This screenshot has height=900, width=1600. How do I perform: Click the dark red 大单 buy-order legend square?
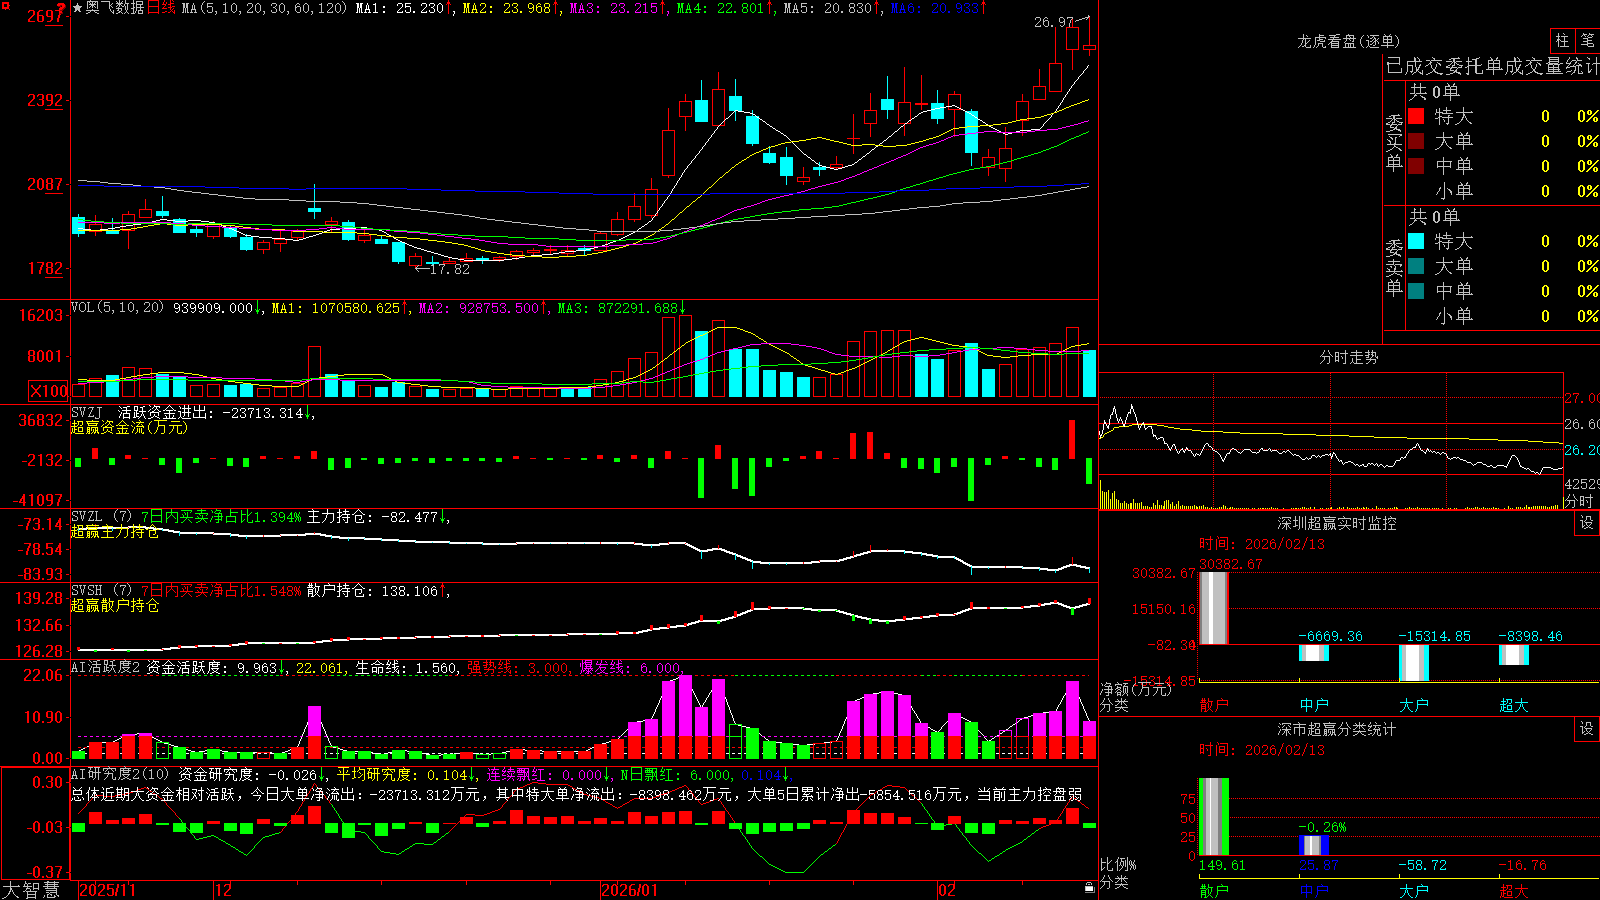1416,141
